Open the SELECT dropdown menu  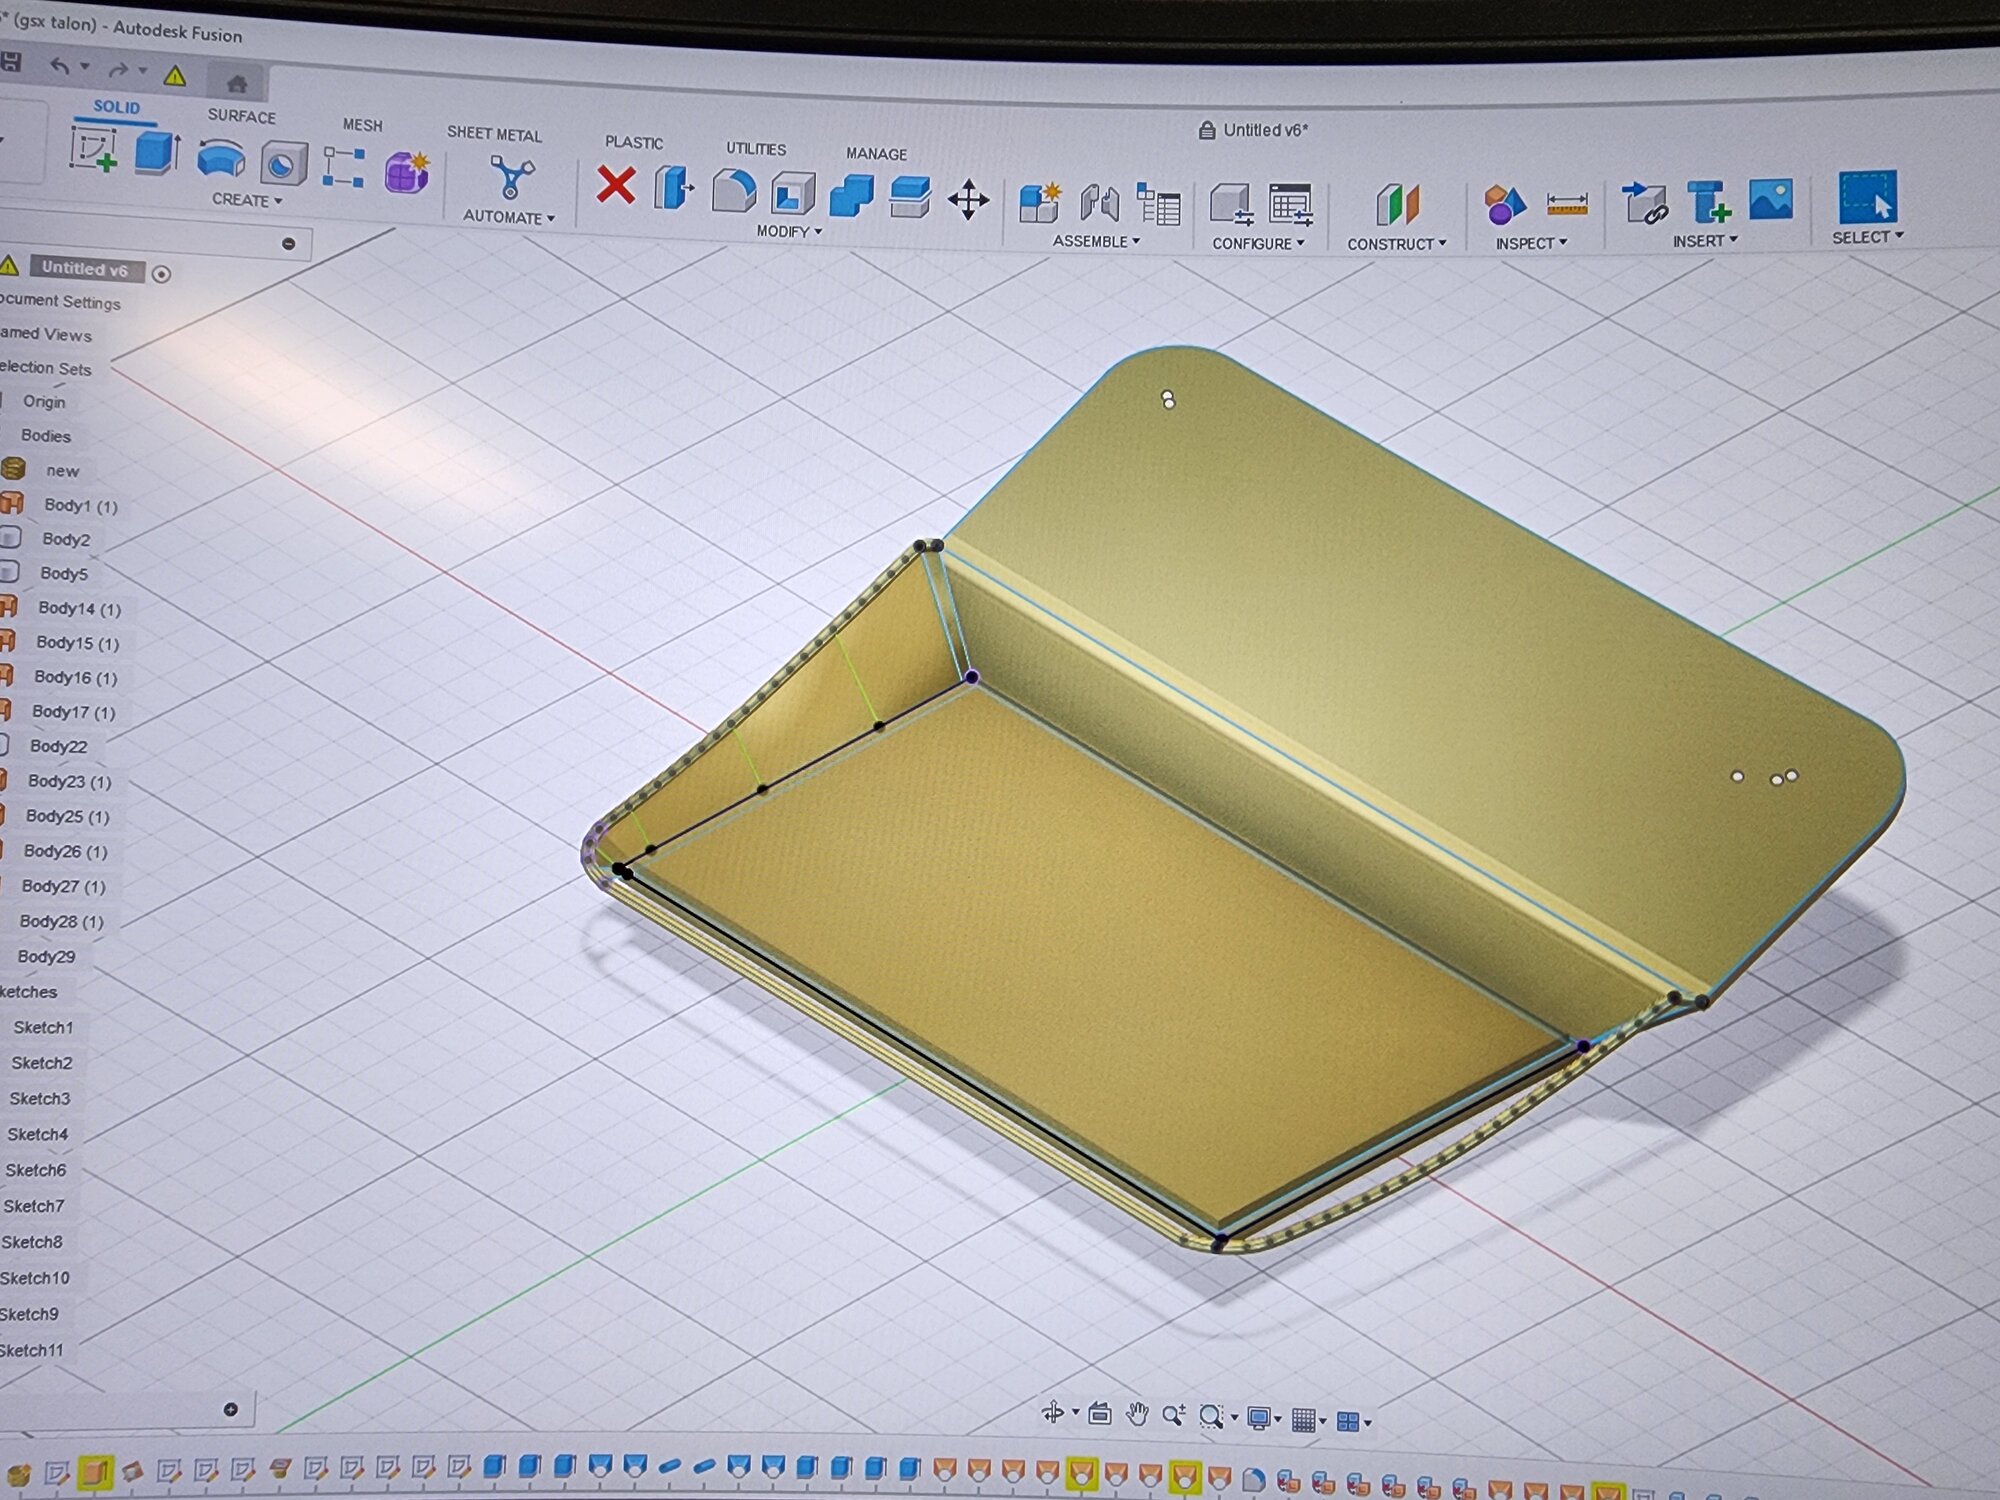[1867, 237]
